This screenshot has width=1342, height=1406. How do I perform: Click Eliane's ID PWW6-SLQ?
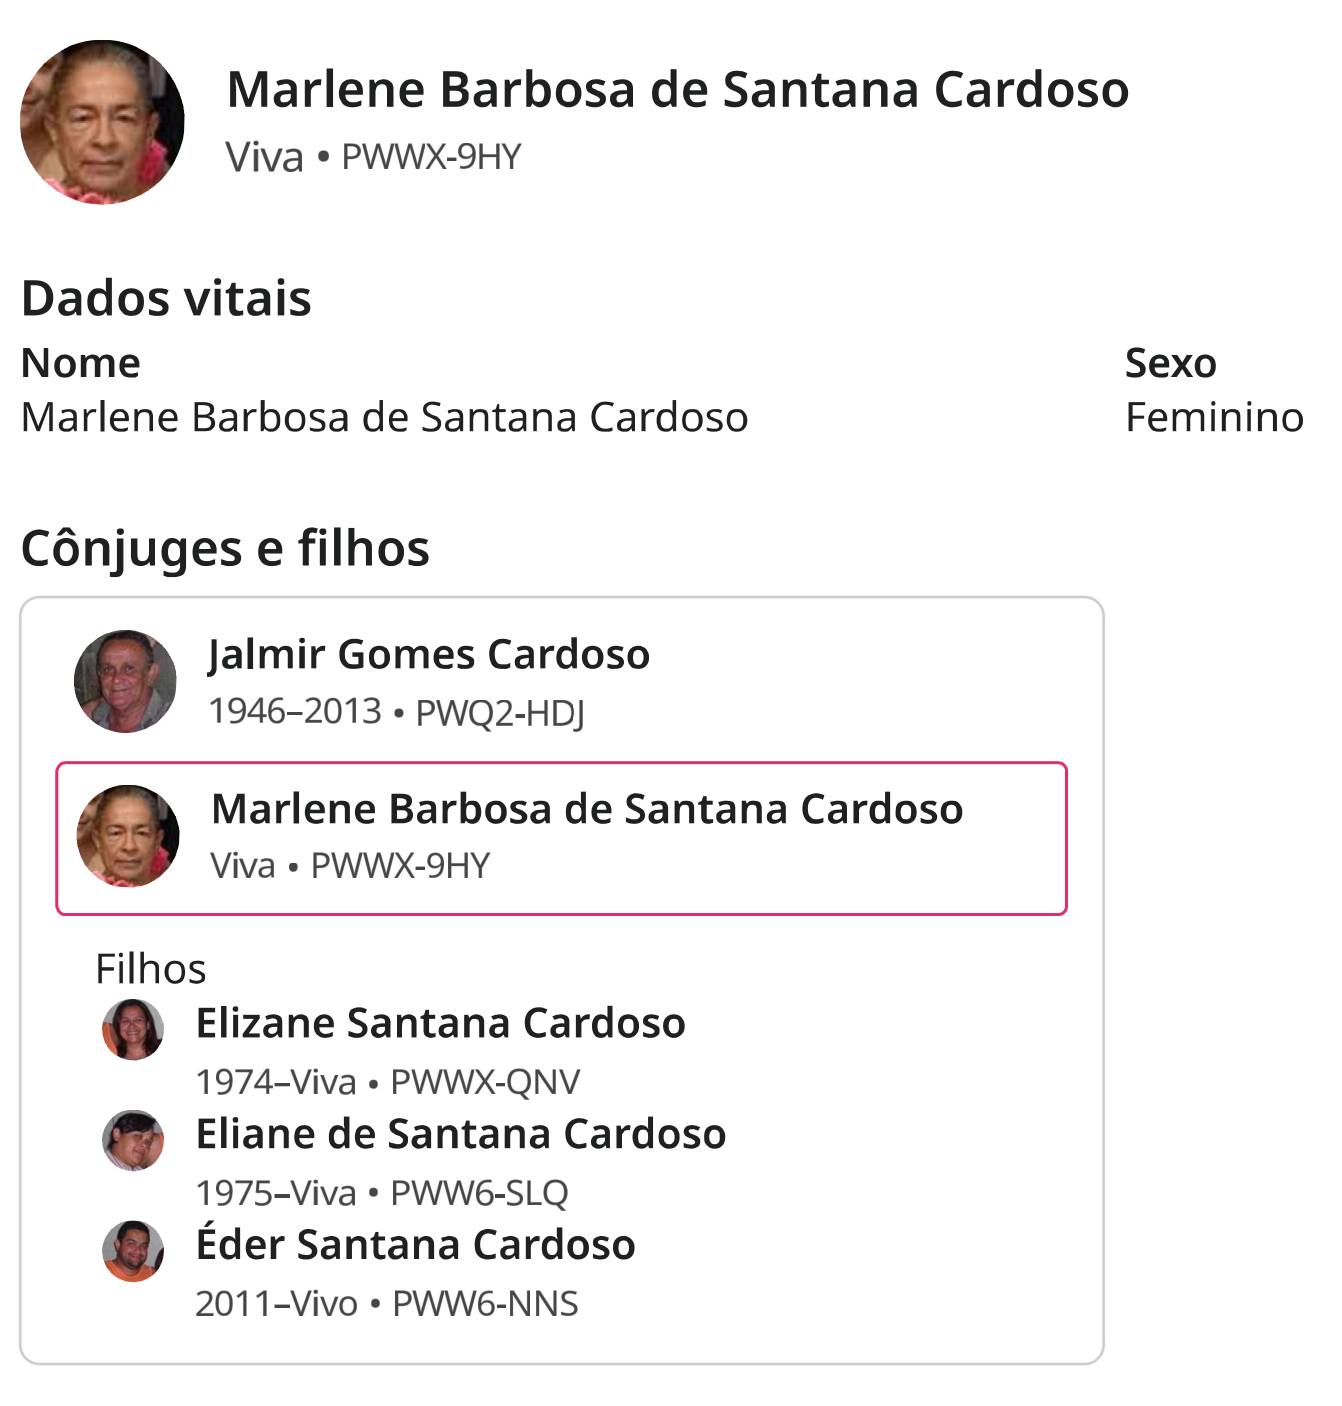[x=479, y=1192]
